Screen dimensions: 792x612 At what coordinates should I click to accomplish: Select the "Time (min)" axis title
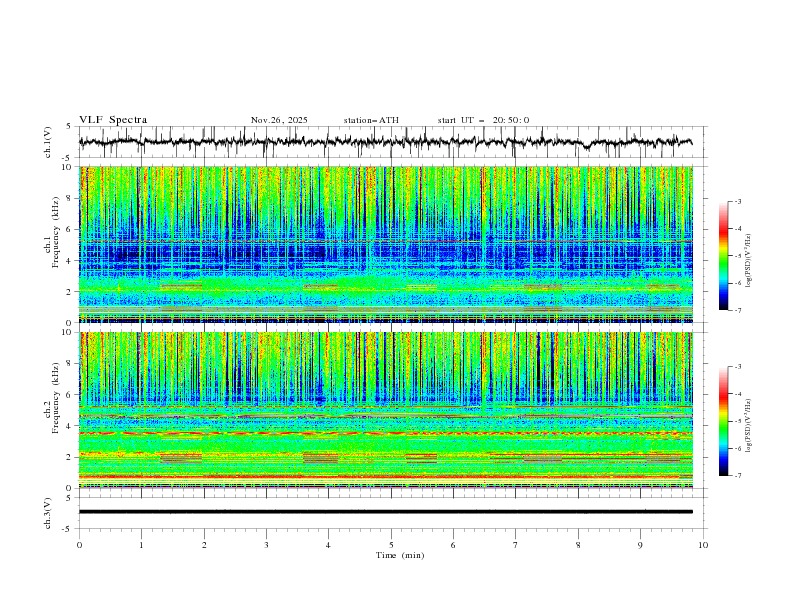tap(400, 555)
